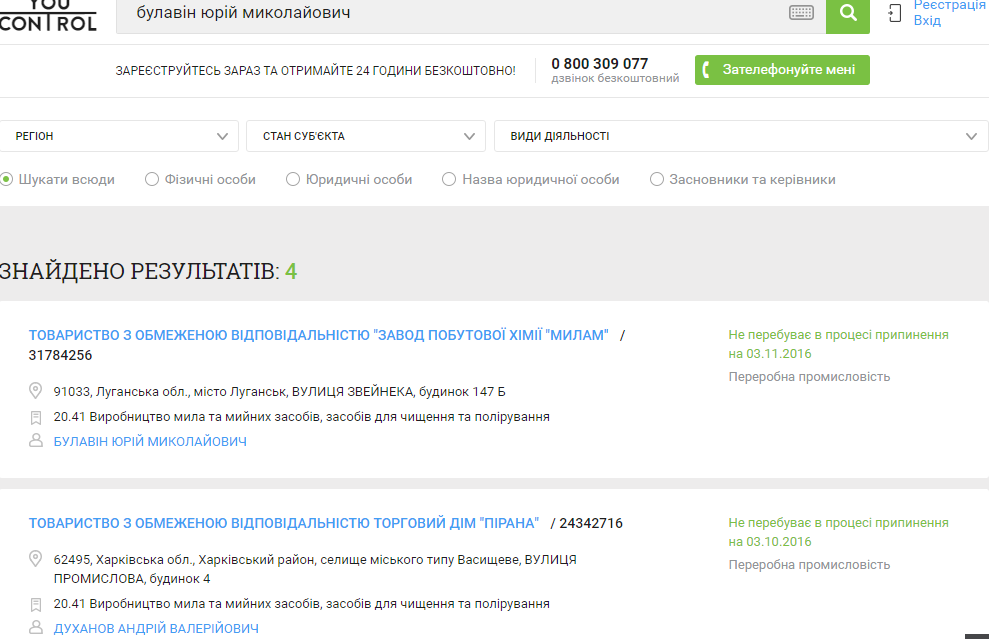Click the Вхід login link
989x639 pixels.
click(x=927, y=21)
